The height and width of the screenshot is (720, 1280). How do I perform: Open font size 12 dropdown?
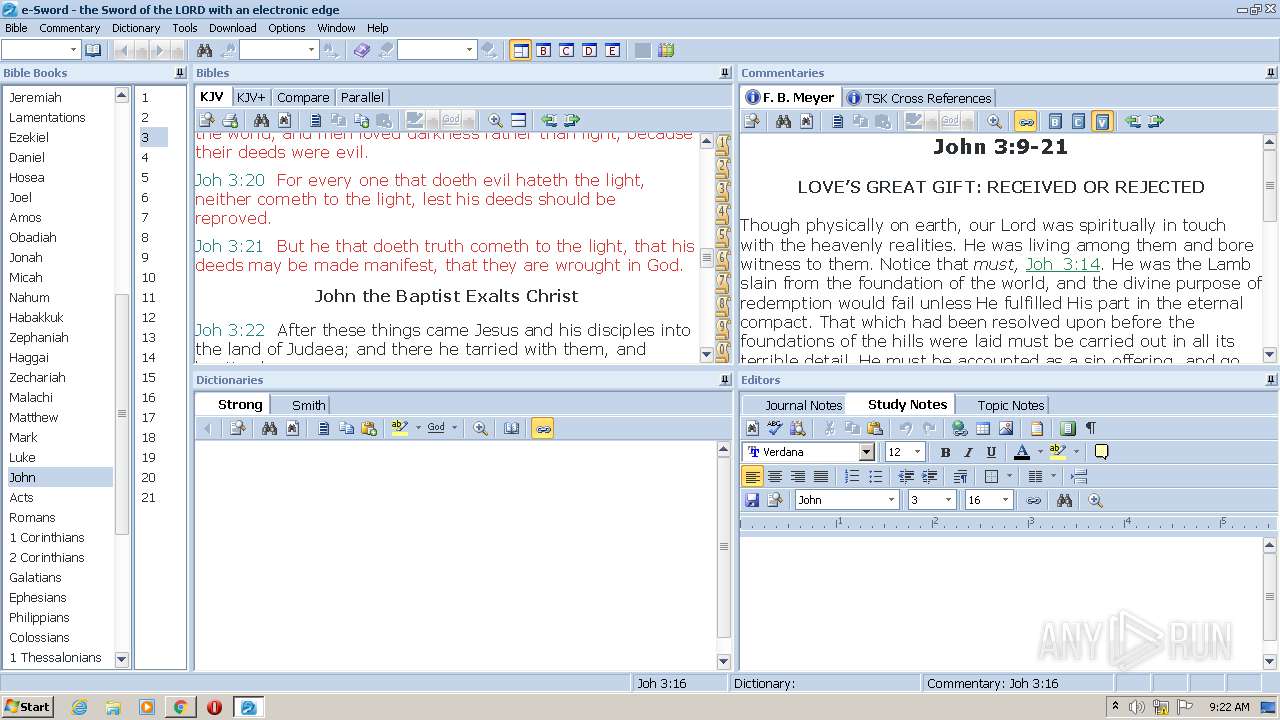pos(917,452)
